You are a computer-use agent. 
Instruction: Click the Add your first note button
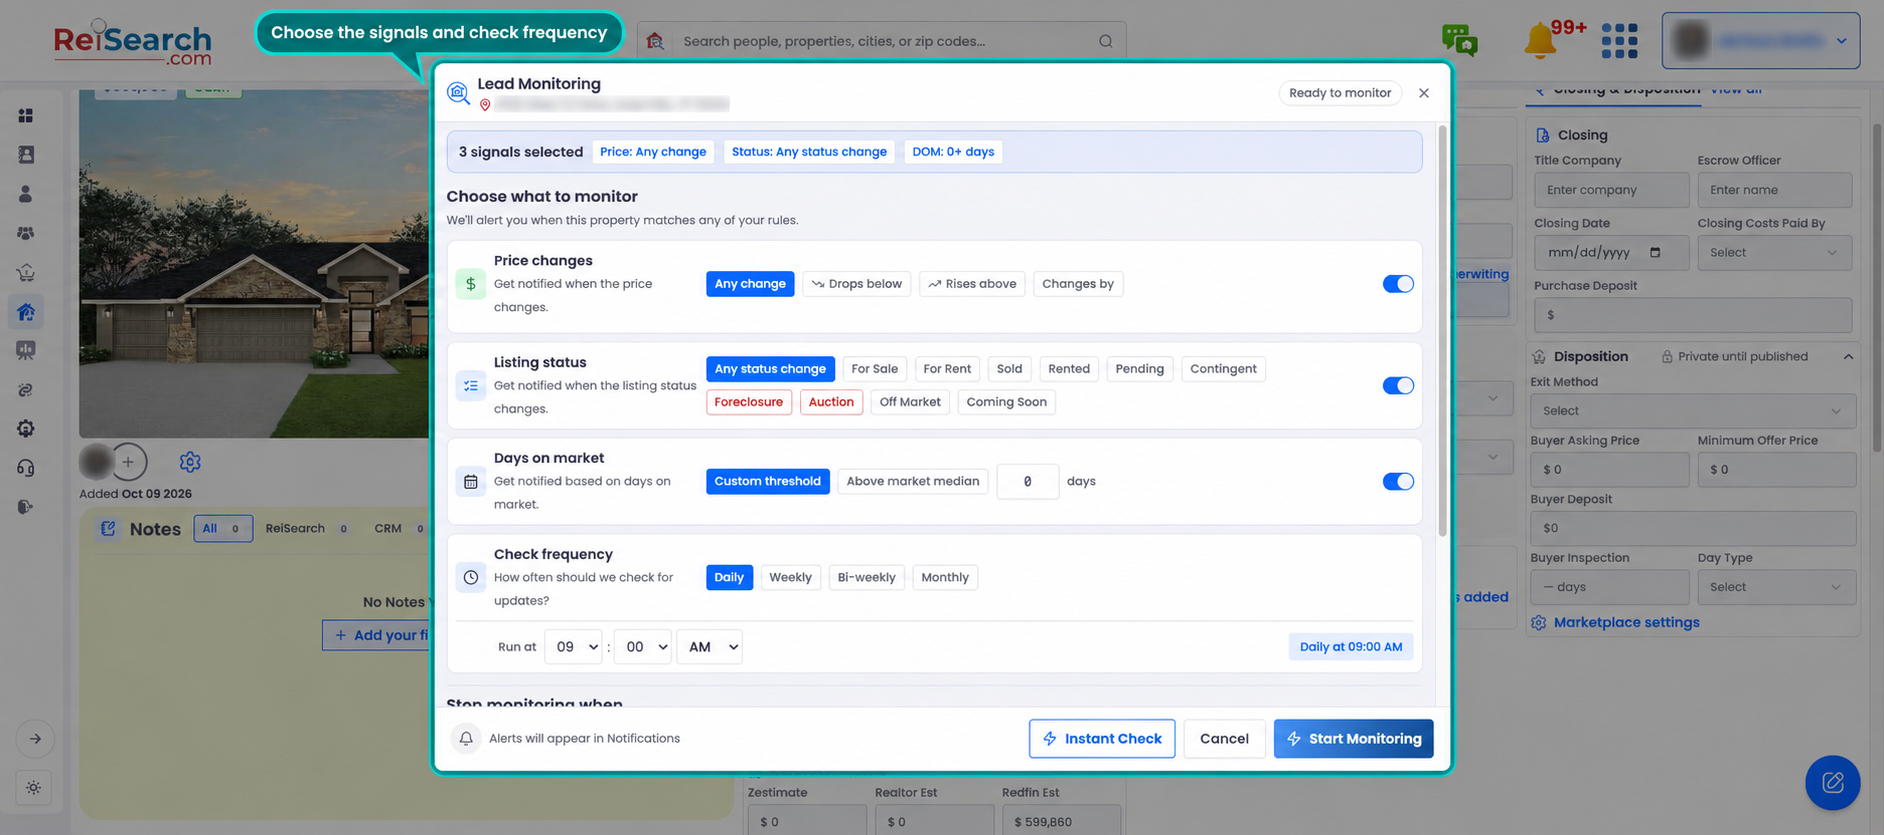[378, 635]
